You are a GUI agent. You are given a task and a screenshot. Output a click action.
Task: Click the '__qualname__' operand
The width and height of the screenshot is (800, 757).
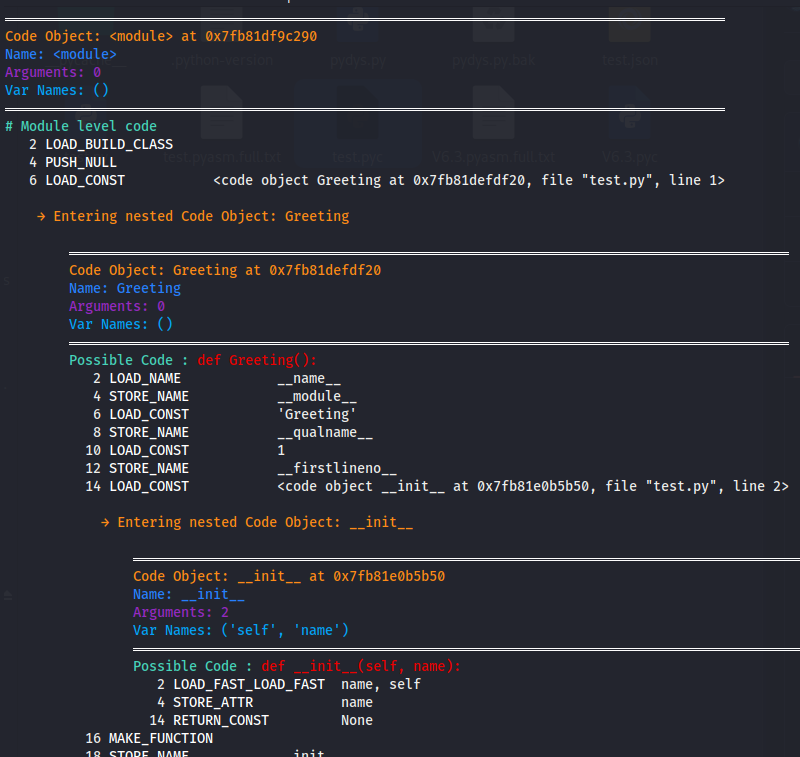325,433
